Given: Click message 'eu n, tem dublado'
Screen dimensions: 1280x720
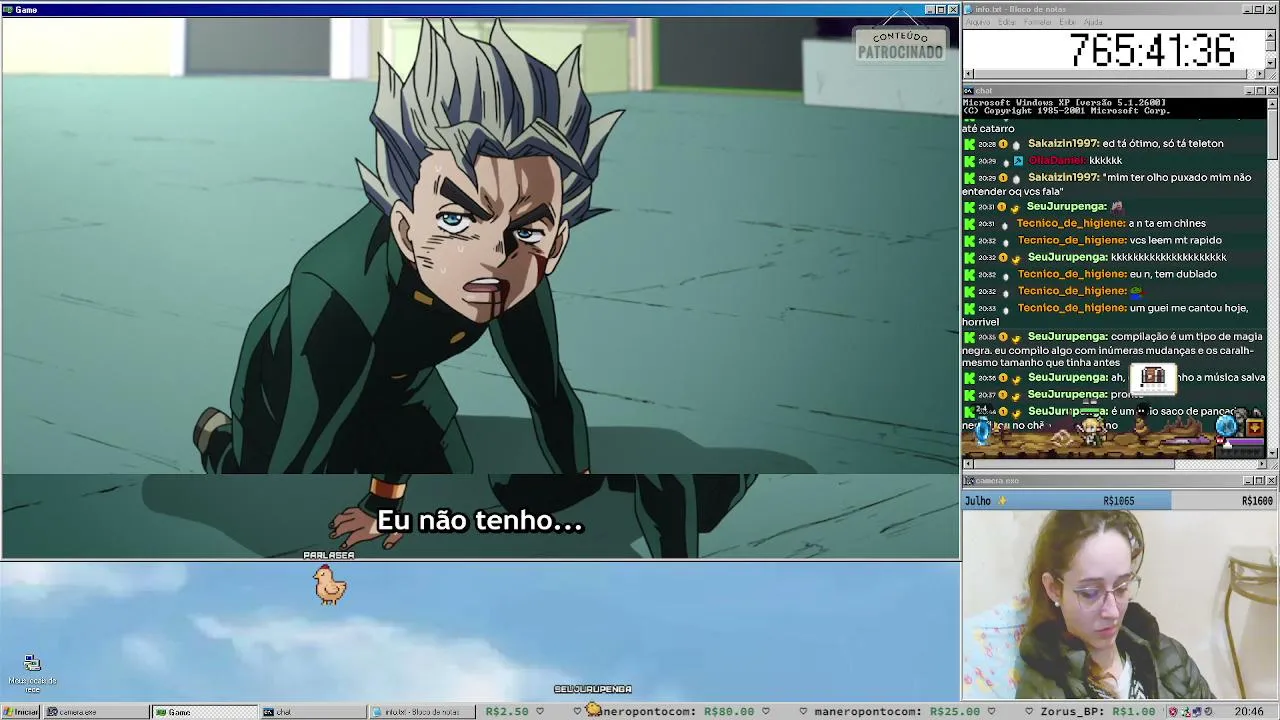Looking at the screenshot, I should 1173,275.
